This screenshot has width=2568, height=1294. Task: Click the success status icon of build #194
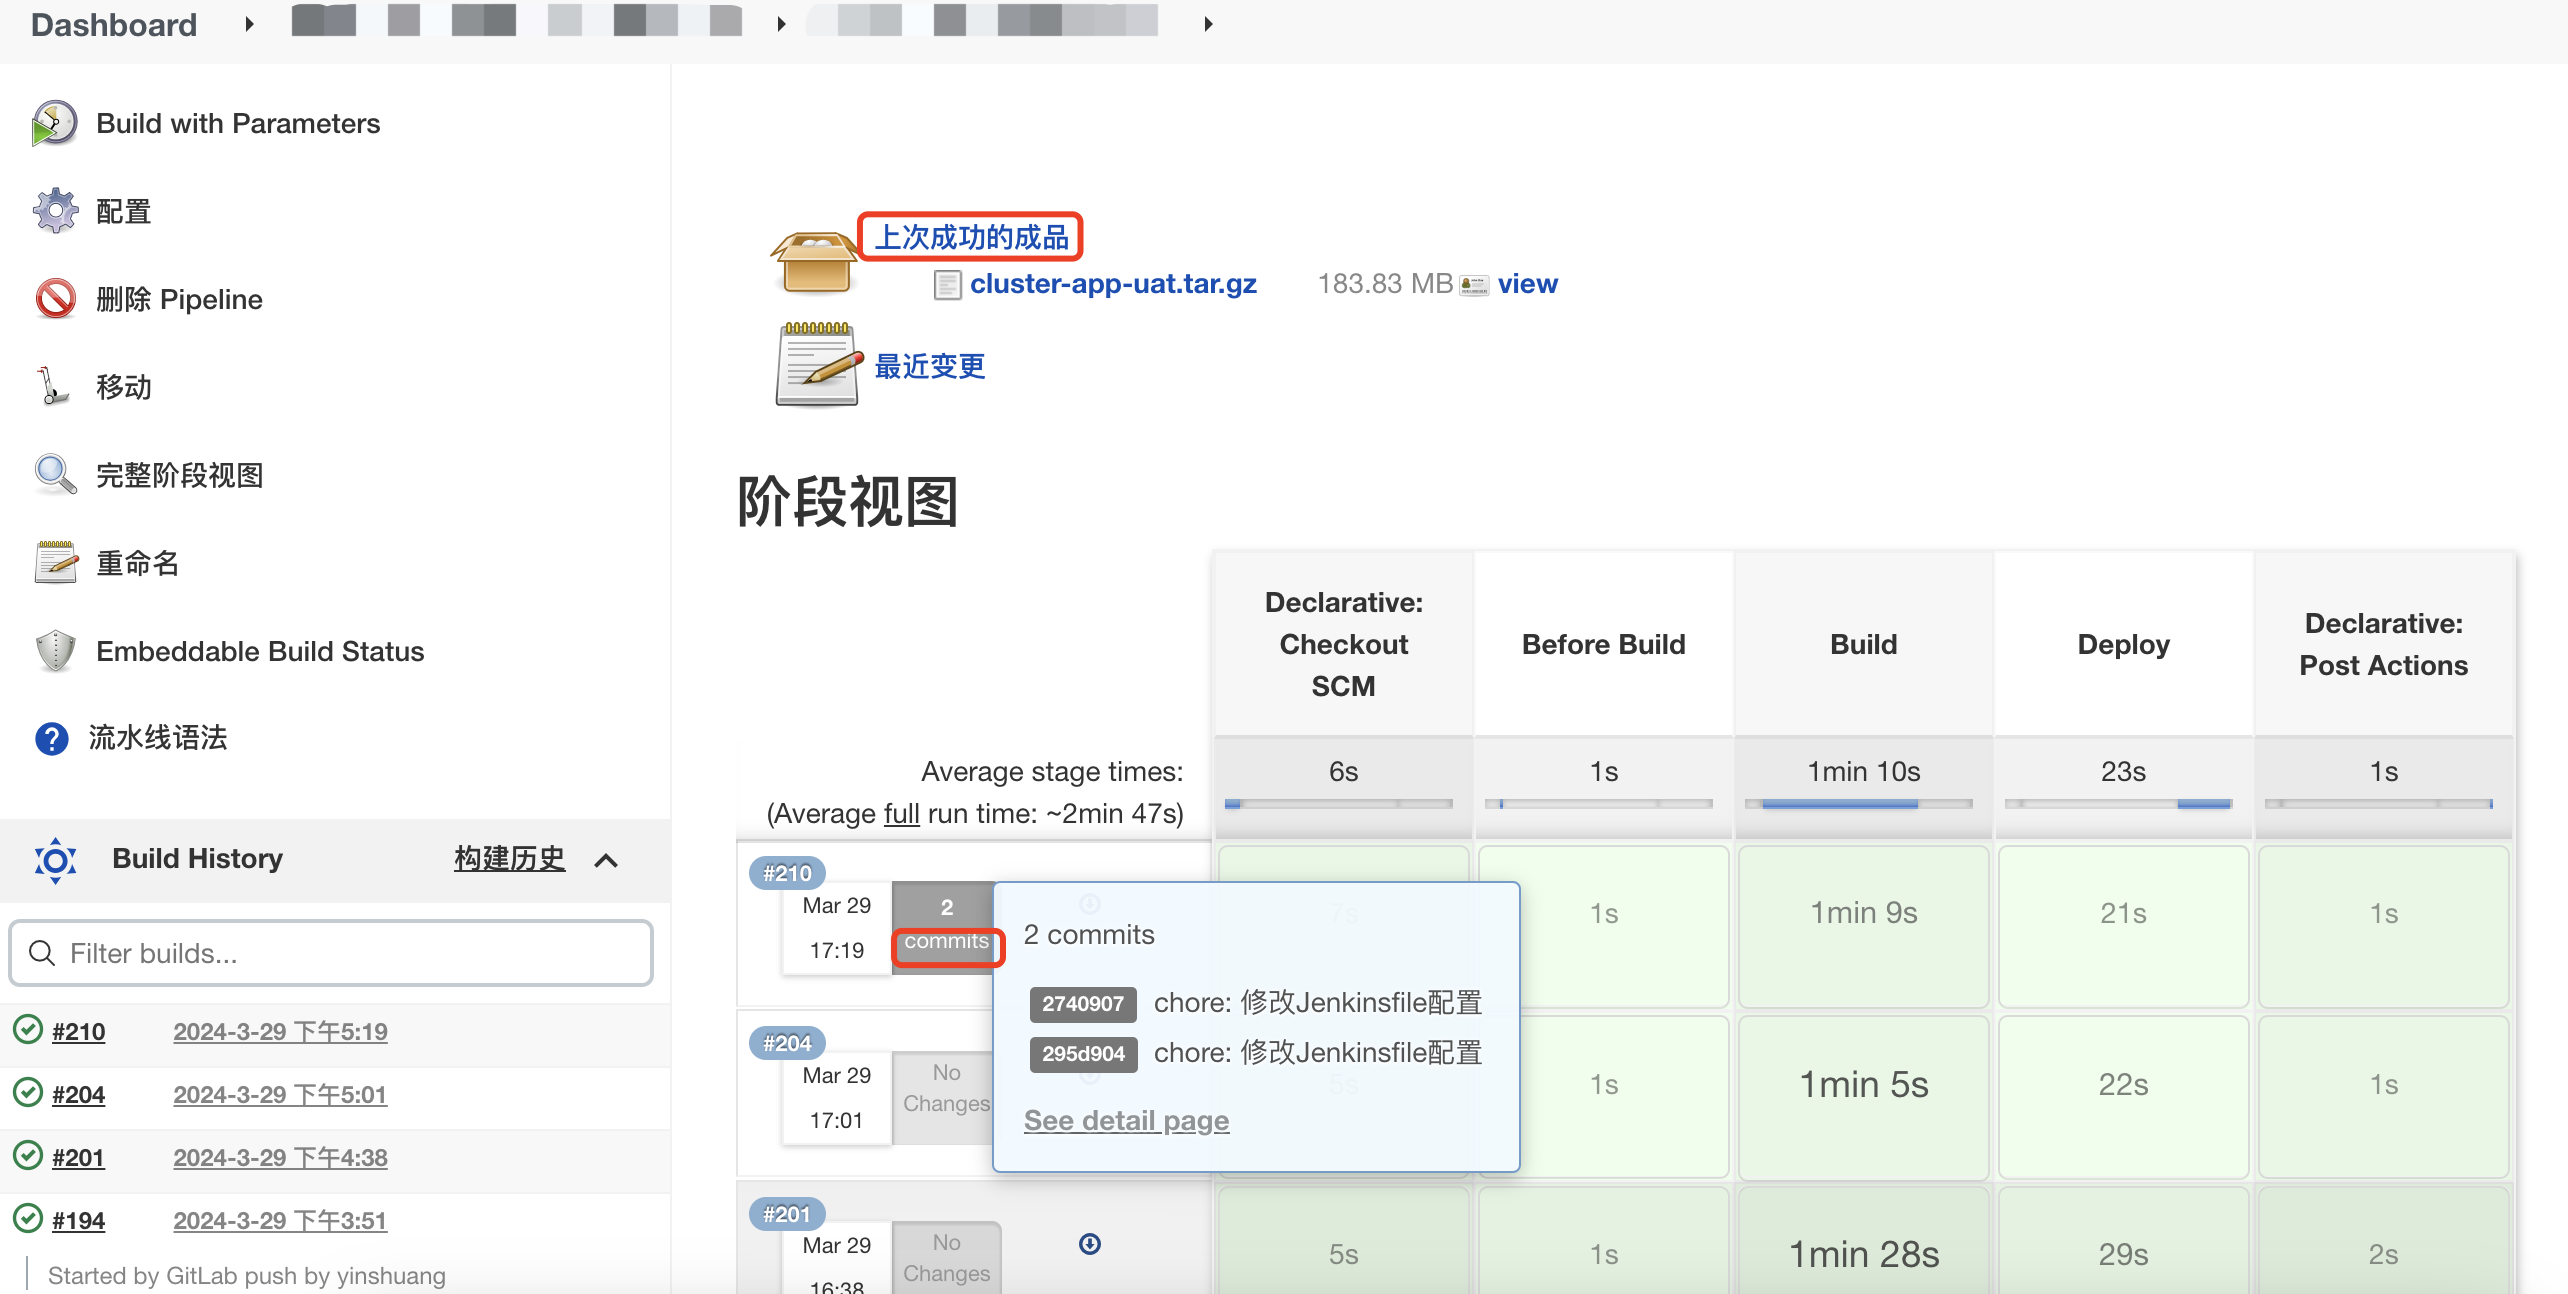point(28,1218)
